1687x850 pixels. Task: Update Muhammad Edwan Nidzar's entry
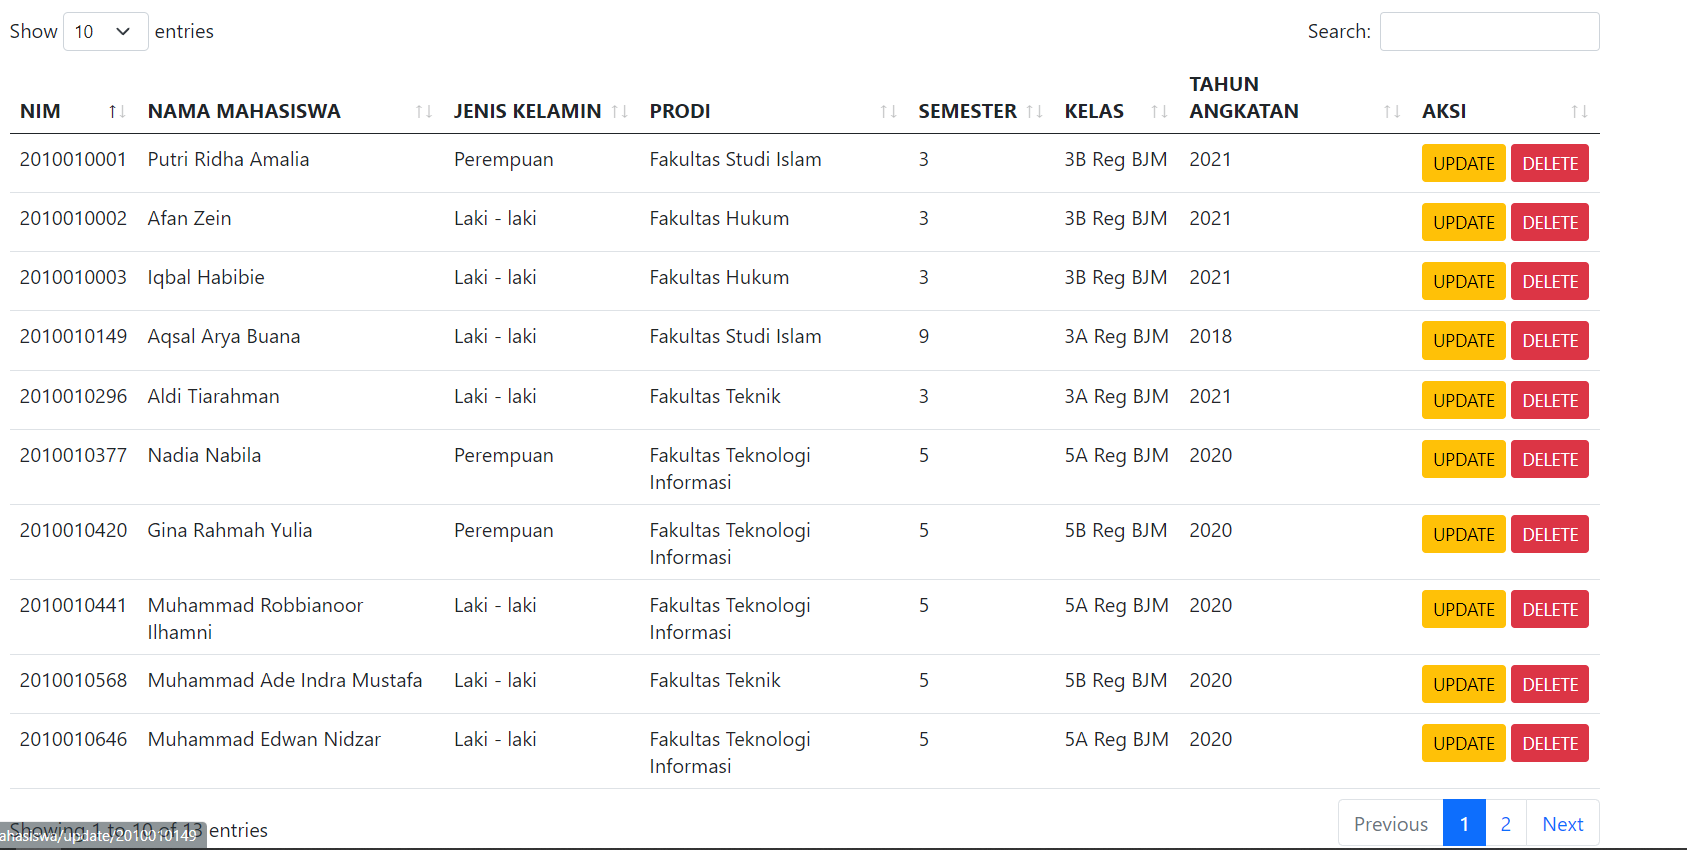(1463, 743)
